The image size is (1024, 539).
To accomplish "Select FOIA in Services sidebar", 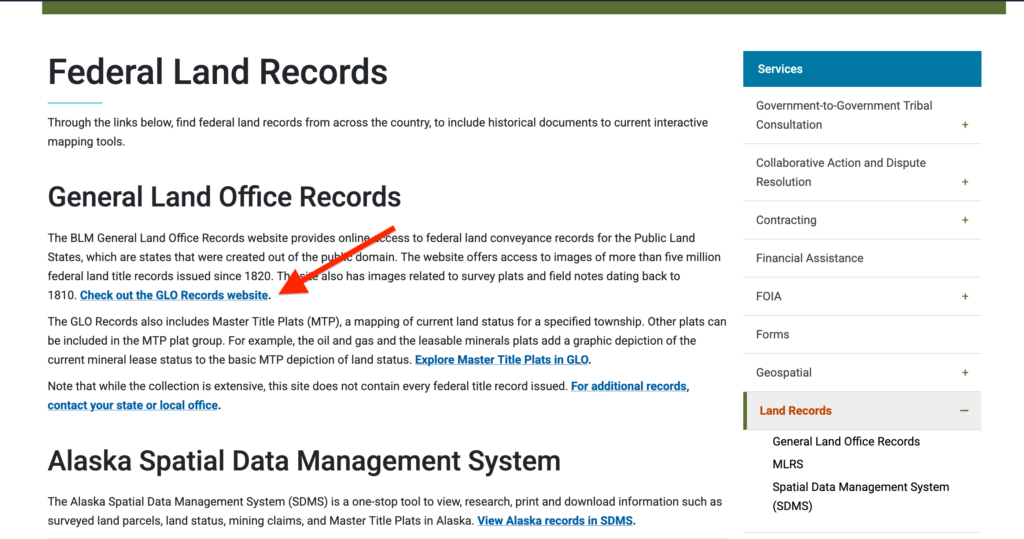I will click(x=768, y=297).
